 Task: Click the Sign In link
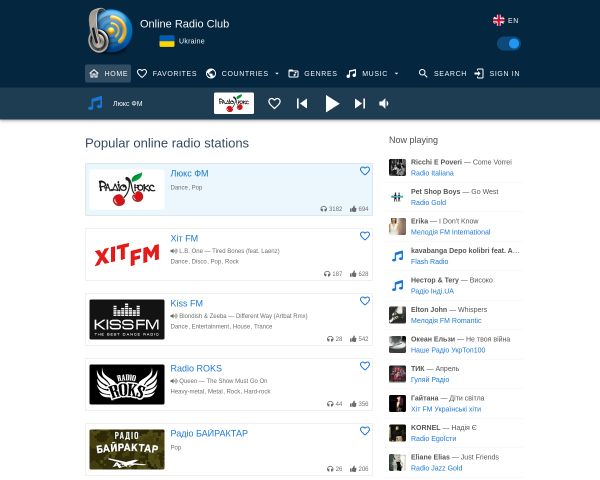(497, 73)
